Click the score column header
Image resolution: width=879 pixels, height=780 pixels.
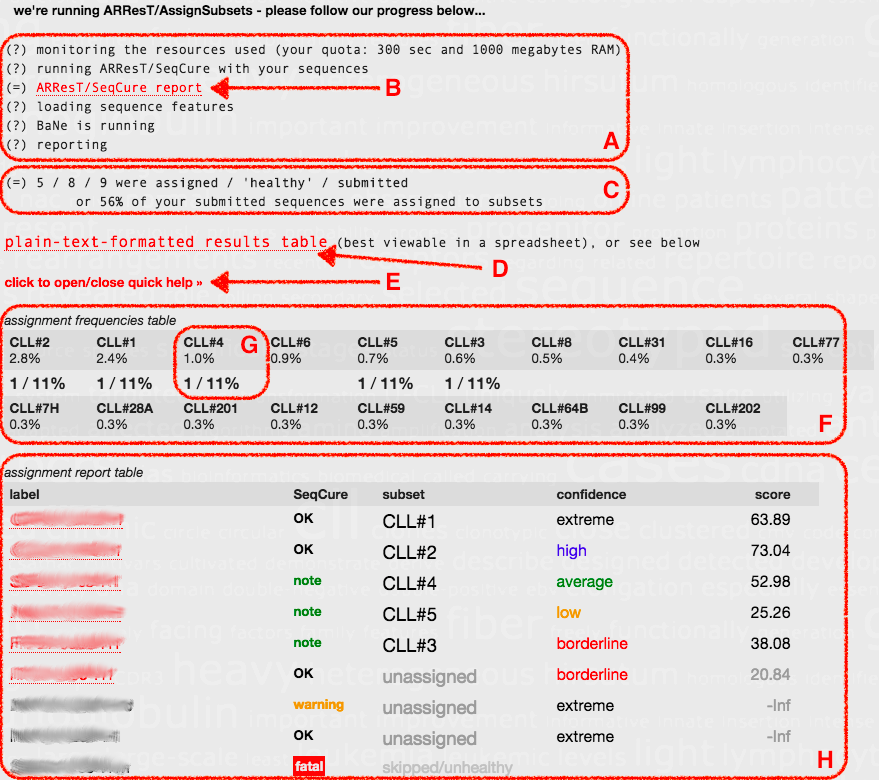click(x=772, y=495)
